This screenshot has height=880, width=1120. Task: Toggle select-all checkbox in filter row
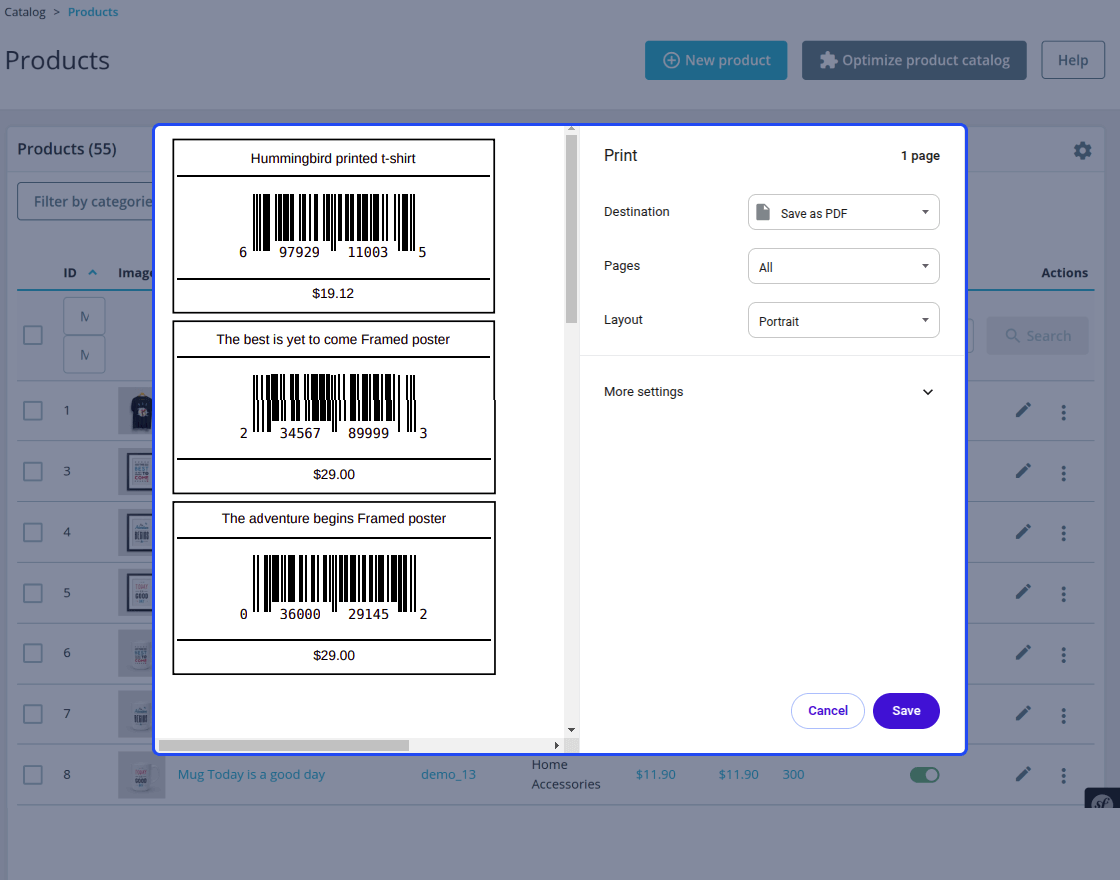tap(33, 335)
